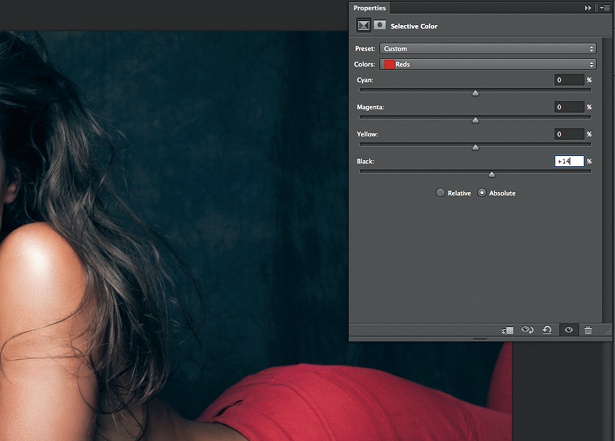Image resolution: width=615 pixels, height=441 pixels.
Task: Click the Cyan slider handle
Action: (475, 93)
